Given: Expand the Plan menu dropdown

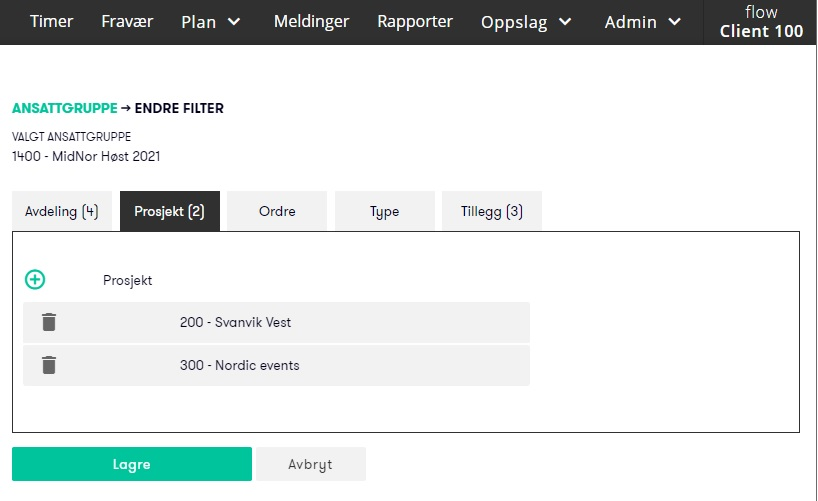Looking at the screenshot, I should 211,22.
